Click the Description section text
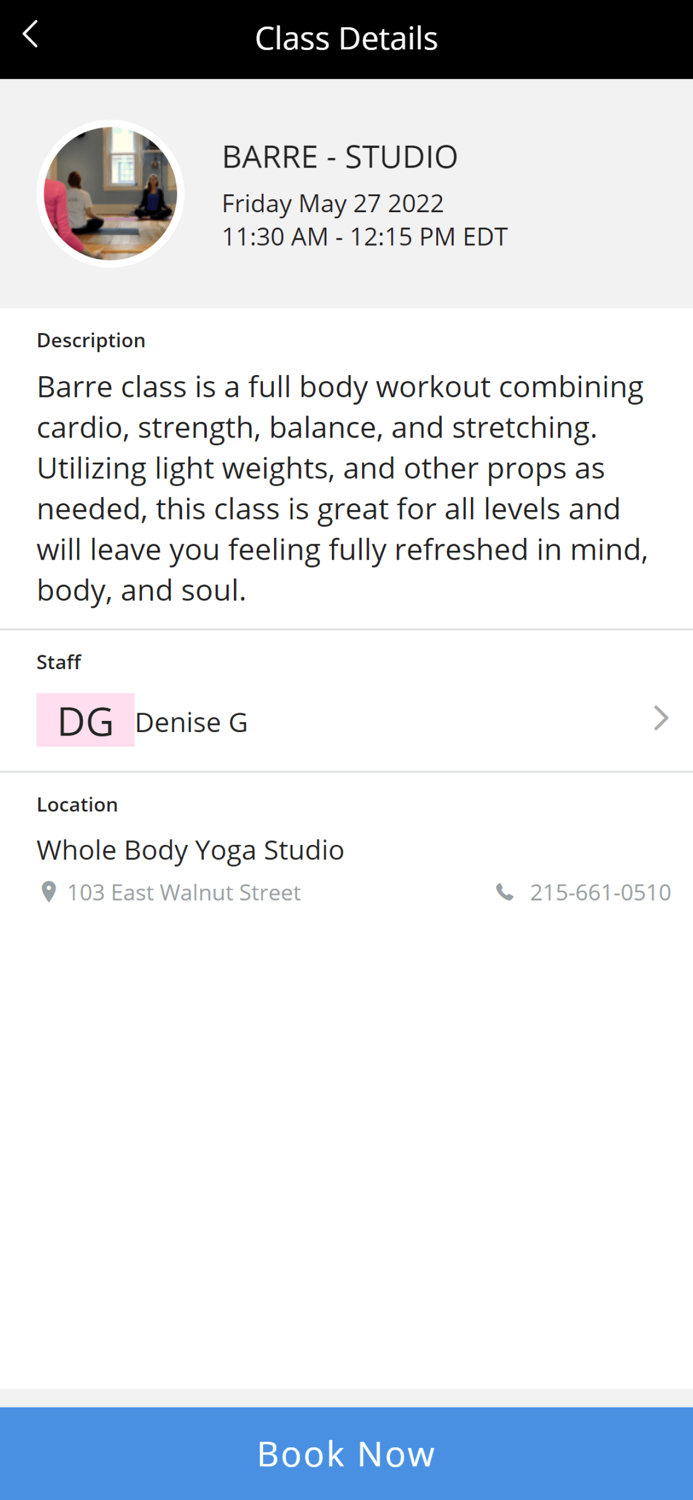 [x=91, y=340]
